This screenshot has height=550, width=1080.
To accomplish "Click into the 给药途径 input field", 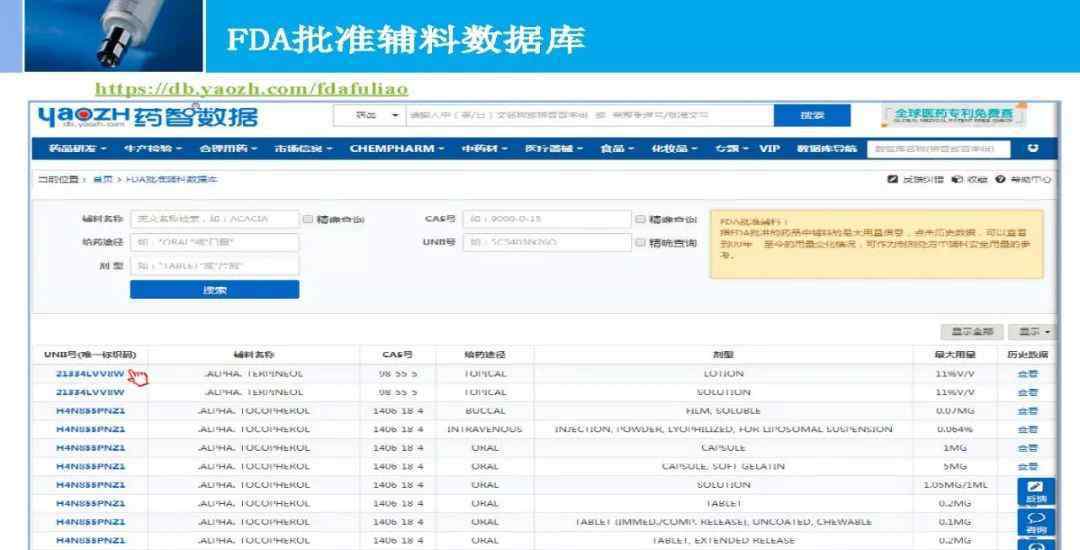I will click(214, 242).
